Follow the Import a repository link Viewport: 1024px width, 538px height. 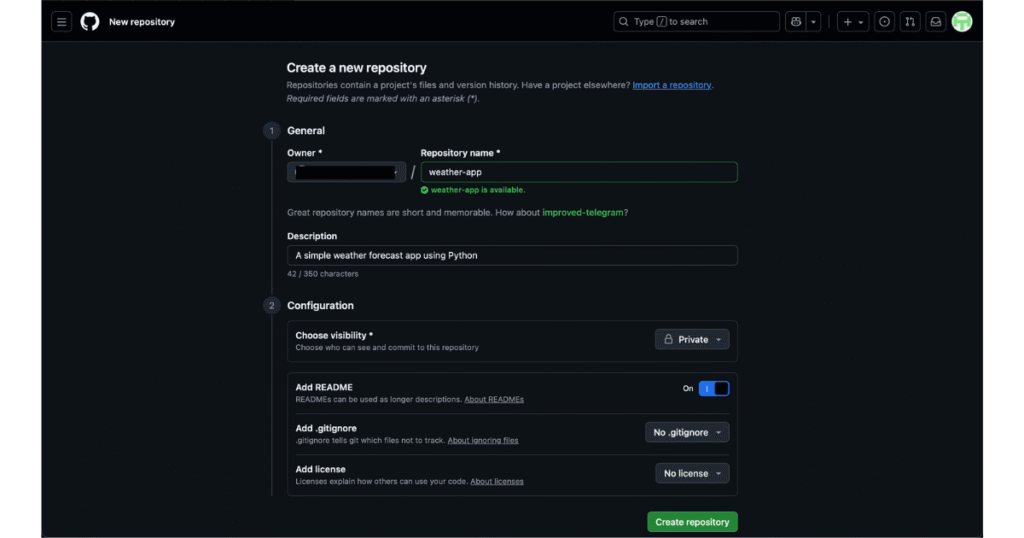click(672, 85)
